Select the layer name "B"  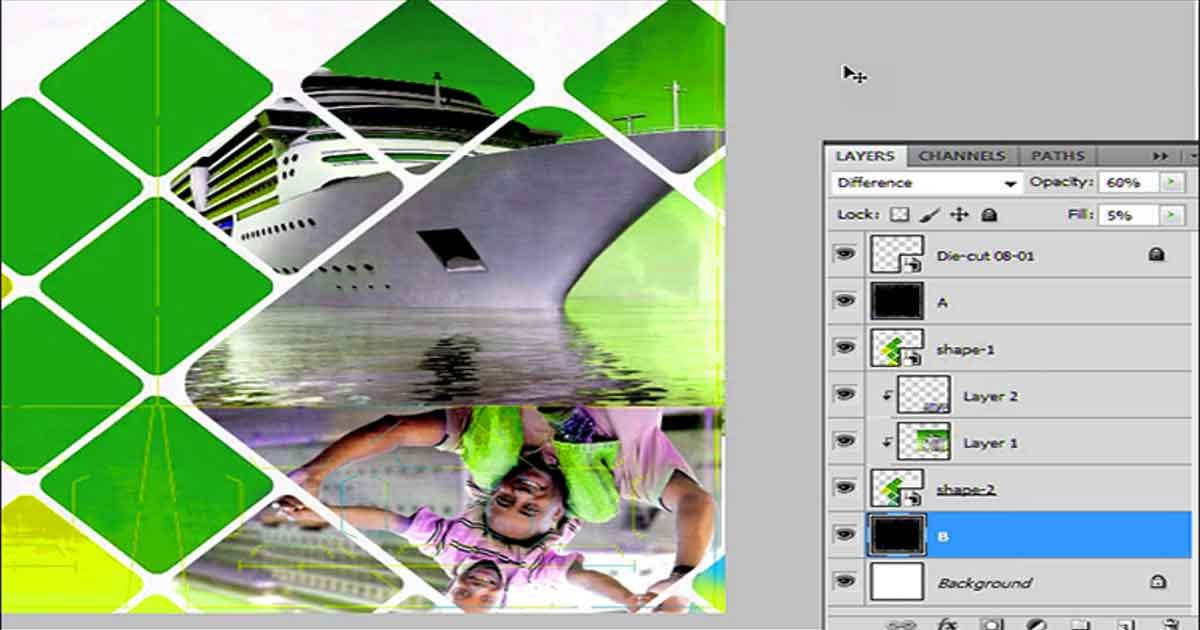(x=942, y=536)
